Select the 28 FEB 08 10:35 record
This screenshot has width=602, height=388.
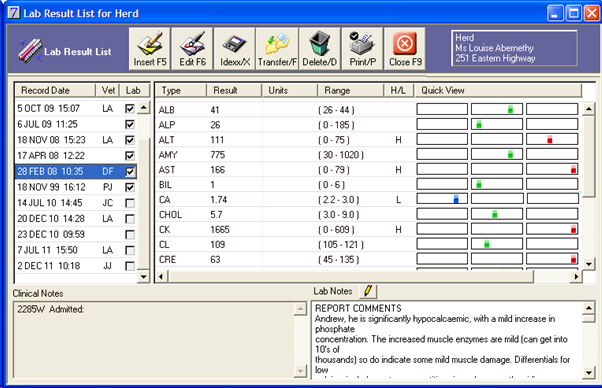76,172
